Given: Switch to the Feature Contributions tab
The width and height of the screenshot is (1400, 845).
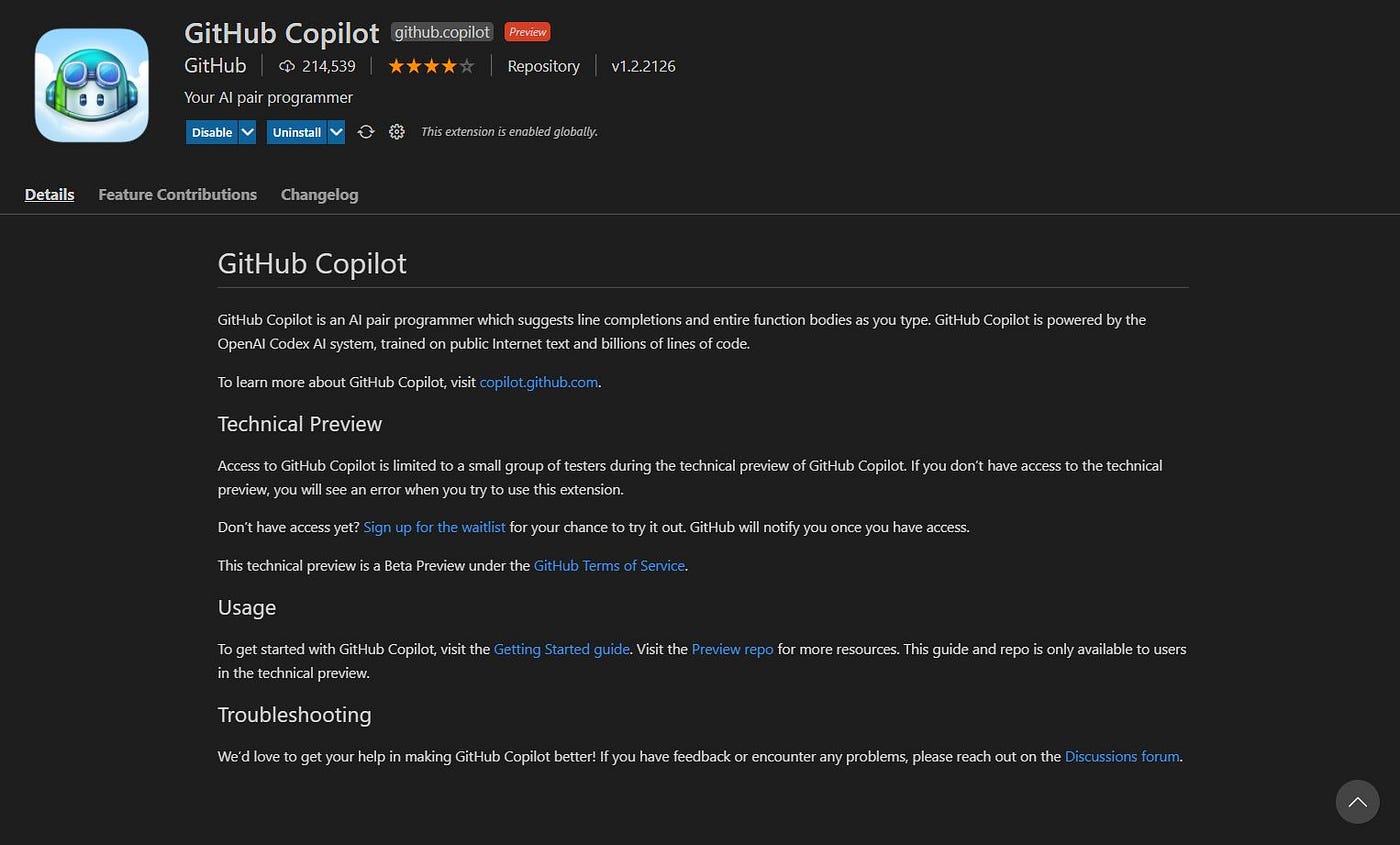Looking at the screenshot, I should [177, 194].
